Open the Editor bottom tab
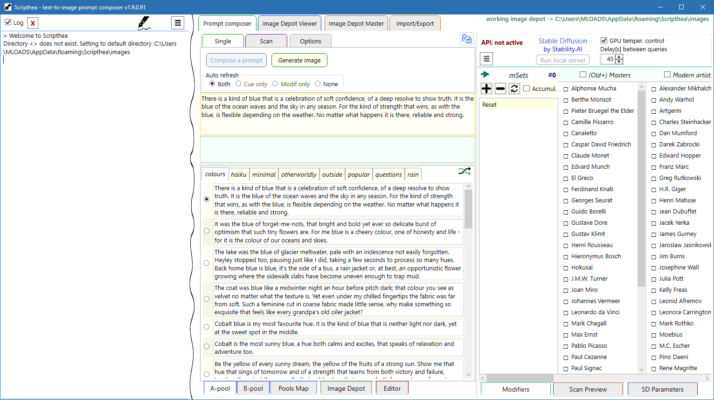The height and width of the screenshot is (400, 714). click(392, 389)
